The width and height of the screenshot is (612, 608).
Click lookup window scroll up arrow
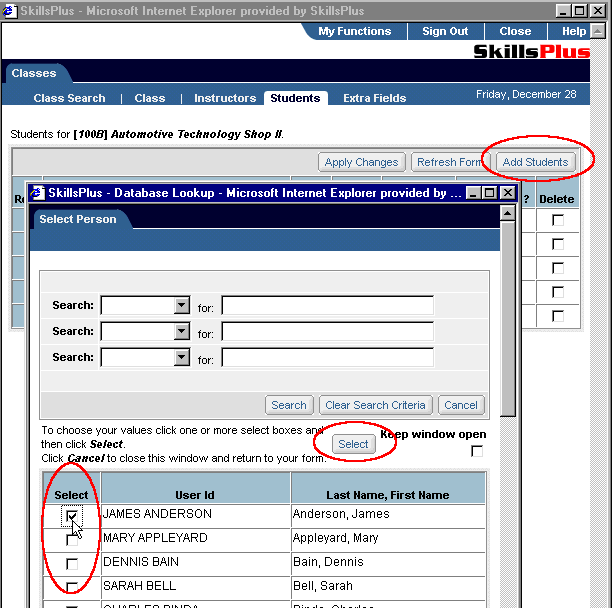tap(507, 213)
